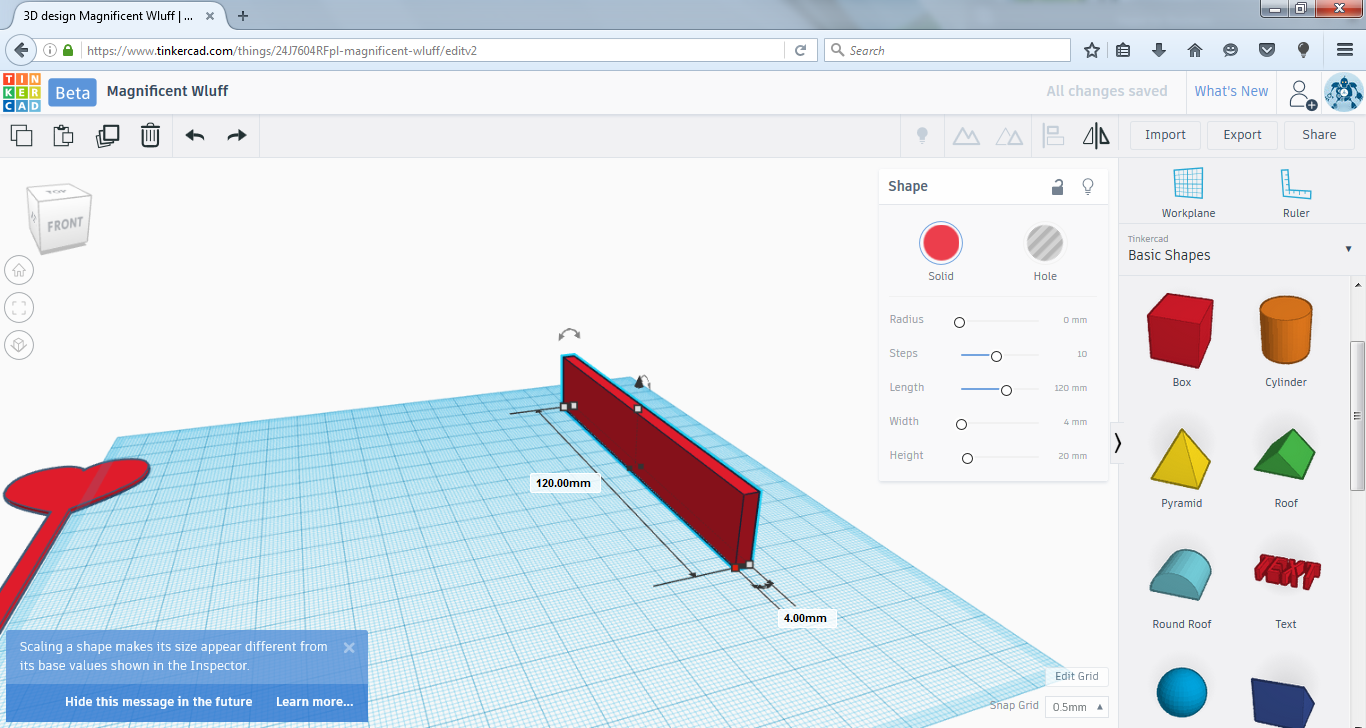Click Home view icon
This screenshot has height=728, width=1366.
pyautogui.click(x=19, y=270)
